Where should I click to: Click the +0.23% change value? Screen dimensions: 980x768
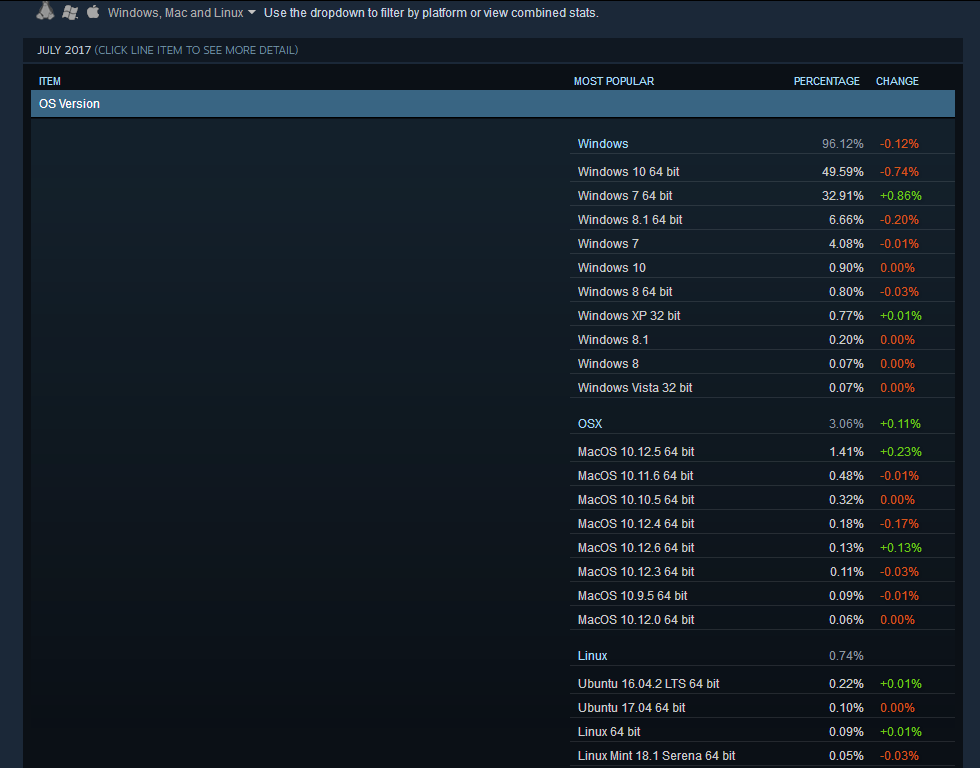tap(901, 451)
